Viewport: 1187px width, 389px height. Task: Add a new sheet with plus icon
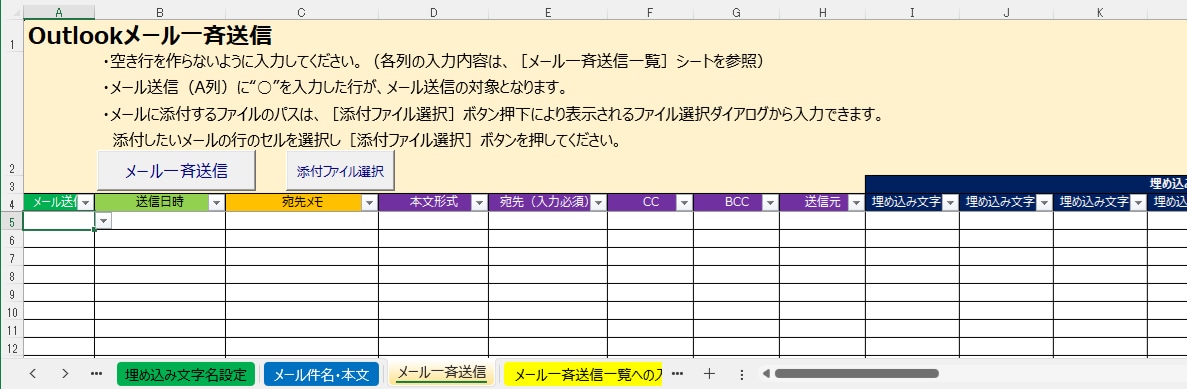pyautogui.click(x=709, y=373)
